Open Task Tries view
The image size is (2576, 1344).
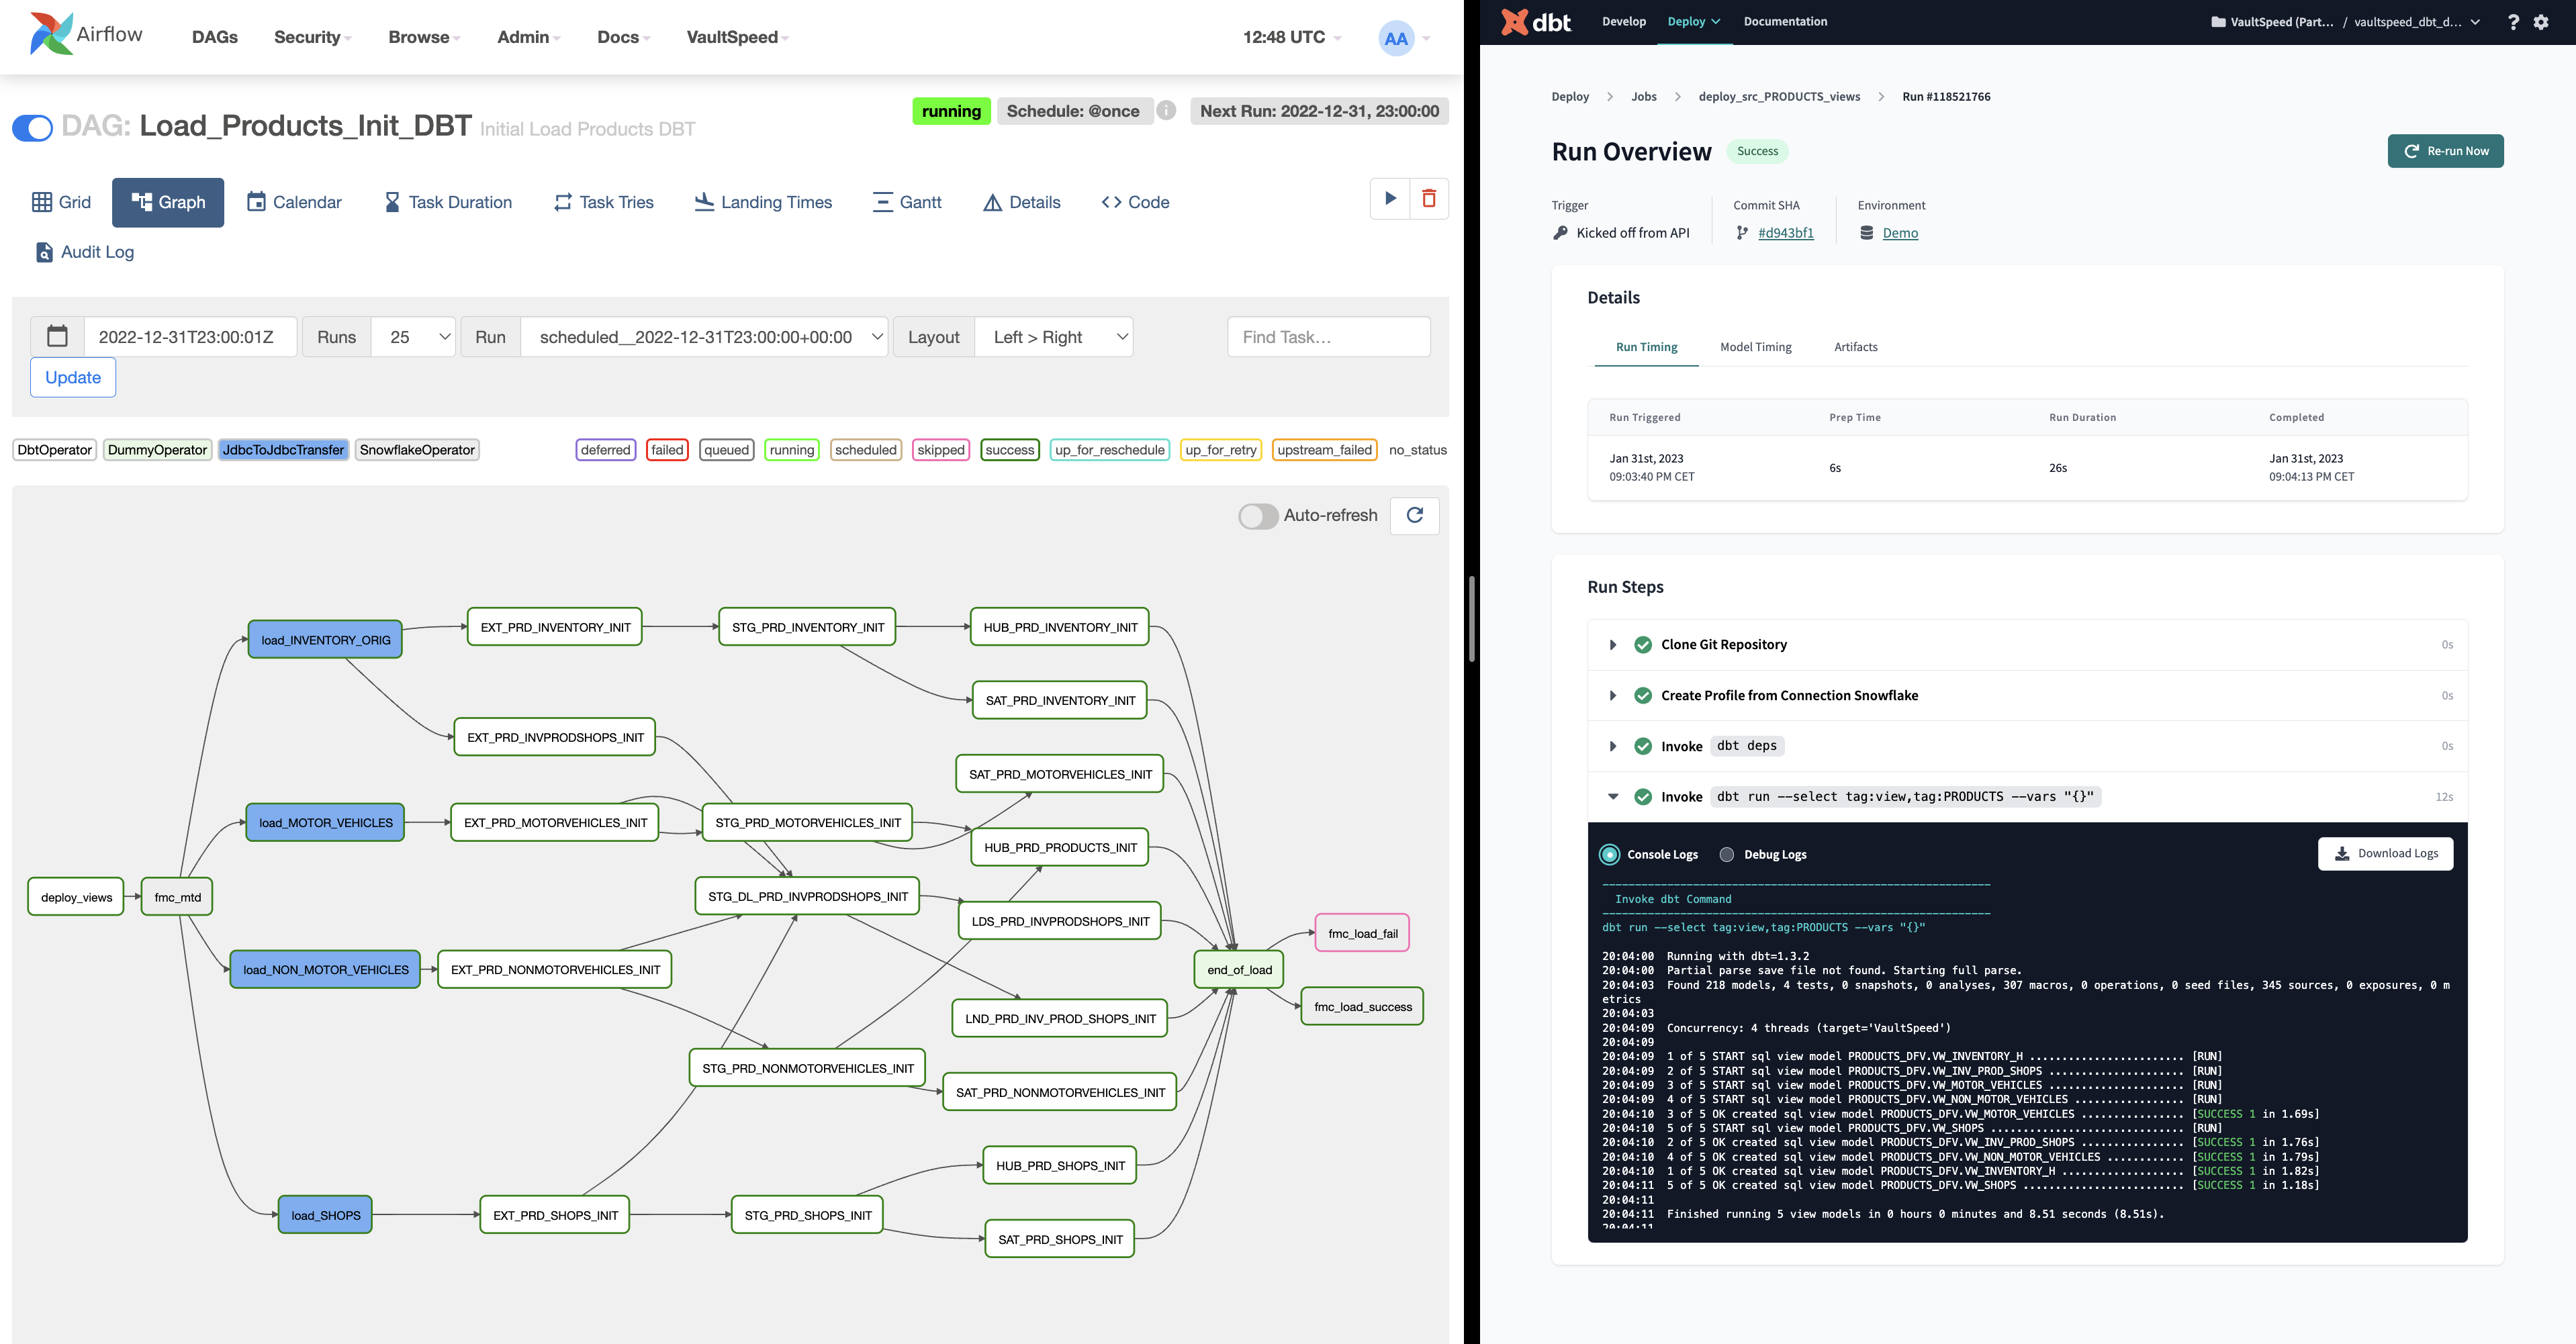604,202
